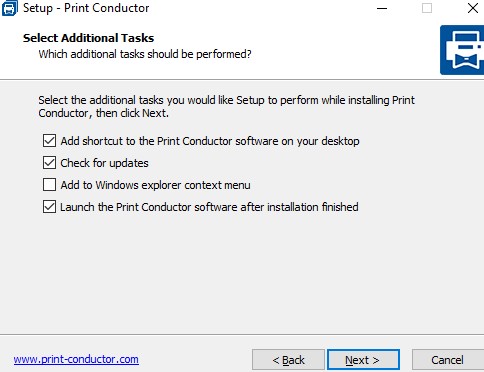Click the Print Conductor title bar icon

pyautogui.click(x=9, y=8)
